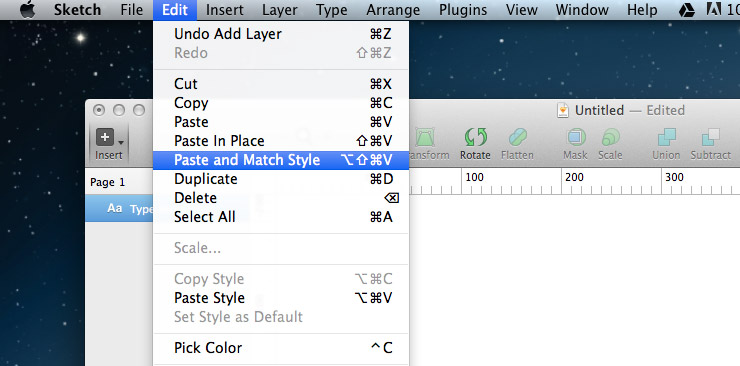Click Page 1 in the sidebar
The height and width of the screenshot is (366, 740).
pos(108,183)
